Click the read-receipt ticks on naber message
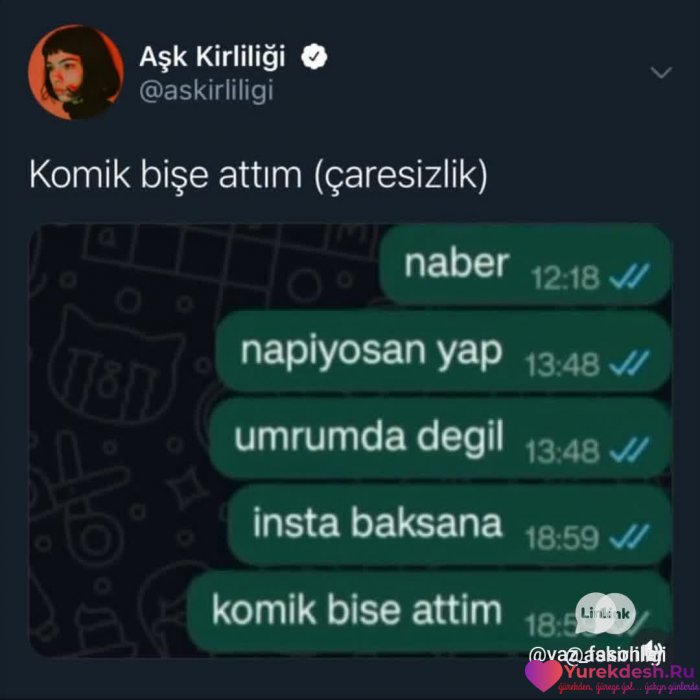 (x=629, y=276)
